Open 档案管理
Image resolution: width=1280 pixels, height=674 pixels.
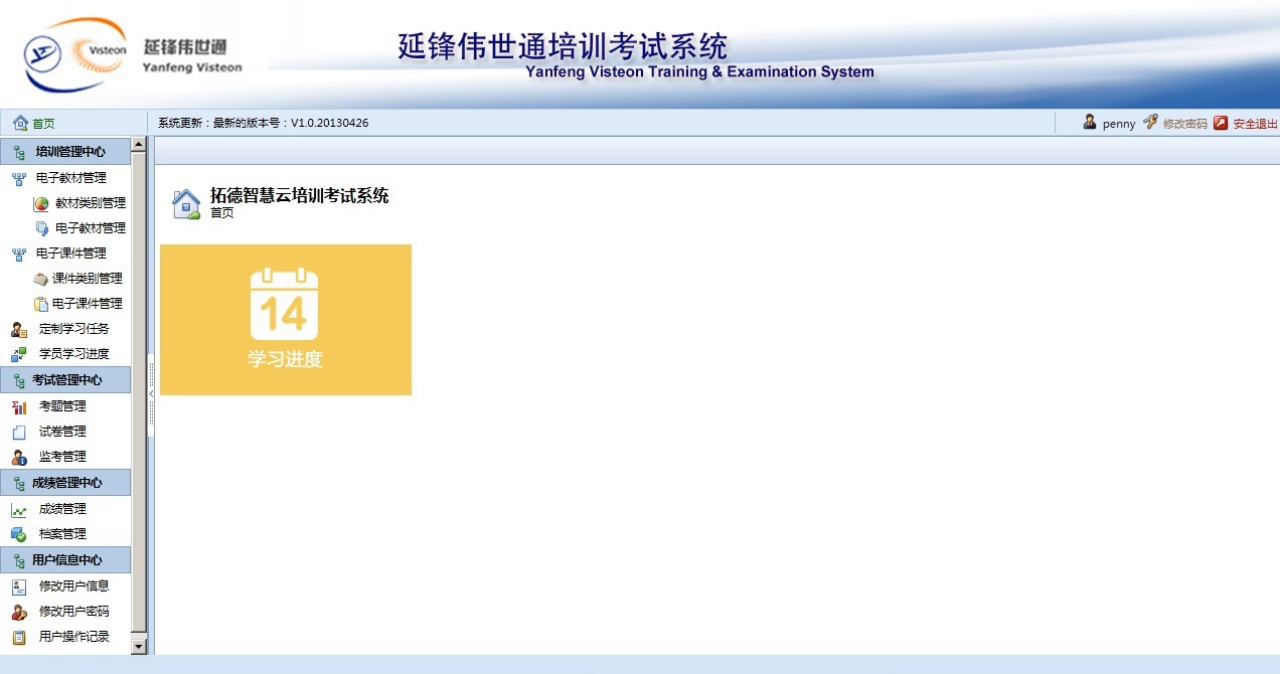(62, 534)
